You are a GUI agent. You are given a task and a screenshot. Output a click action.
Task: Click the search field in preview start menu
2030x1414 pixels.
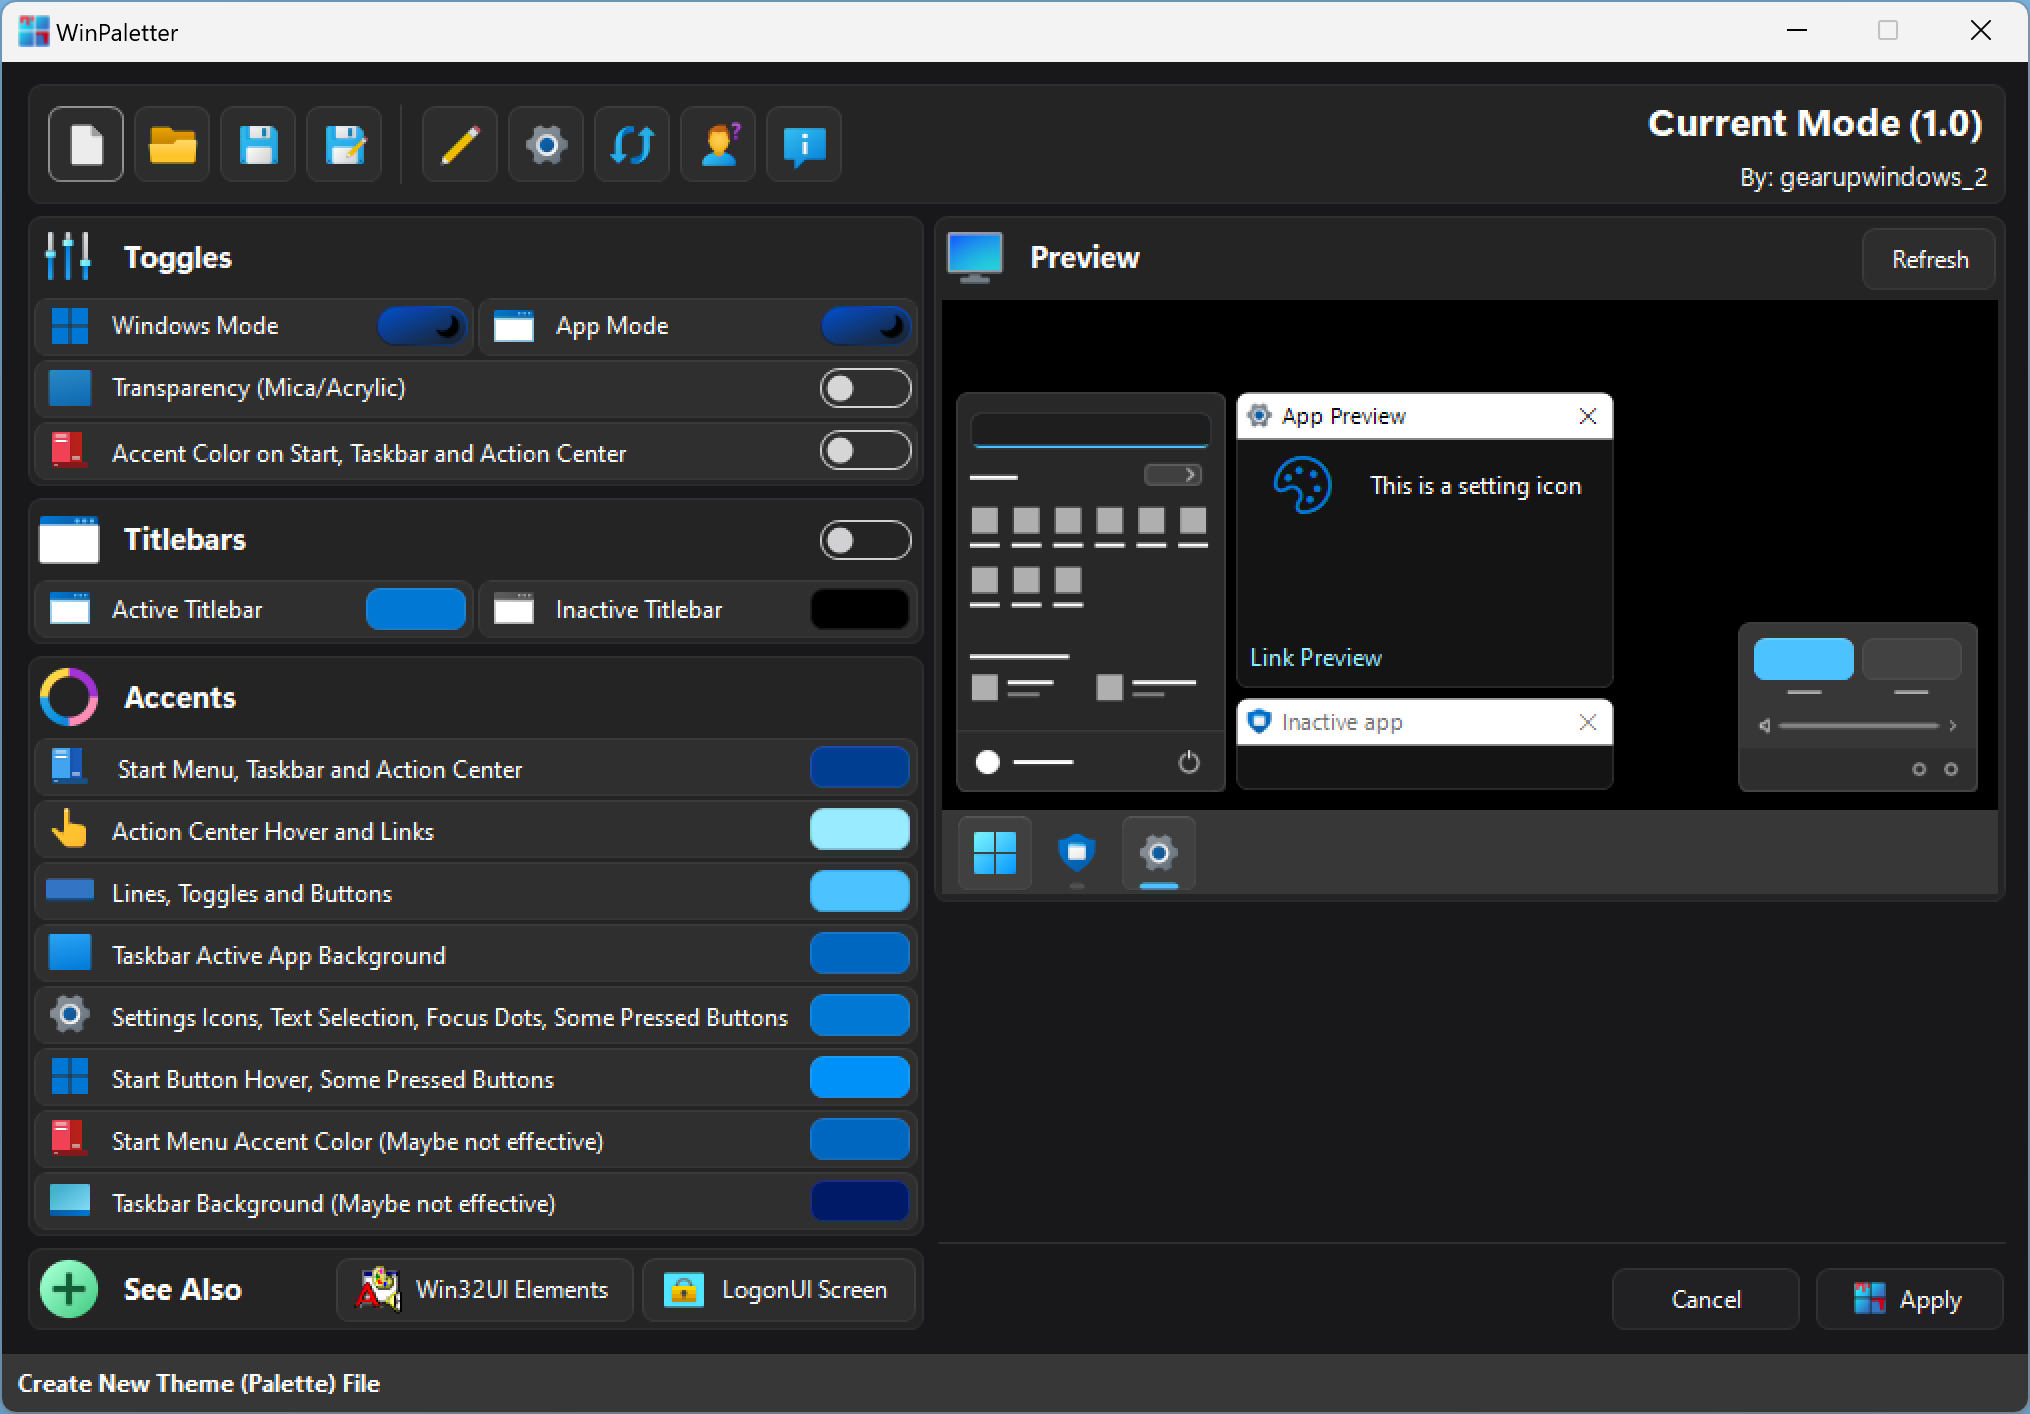pyautogui.click(x=1090, y=430)
